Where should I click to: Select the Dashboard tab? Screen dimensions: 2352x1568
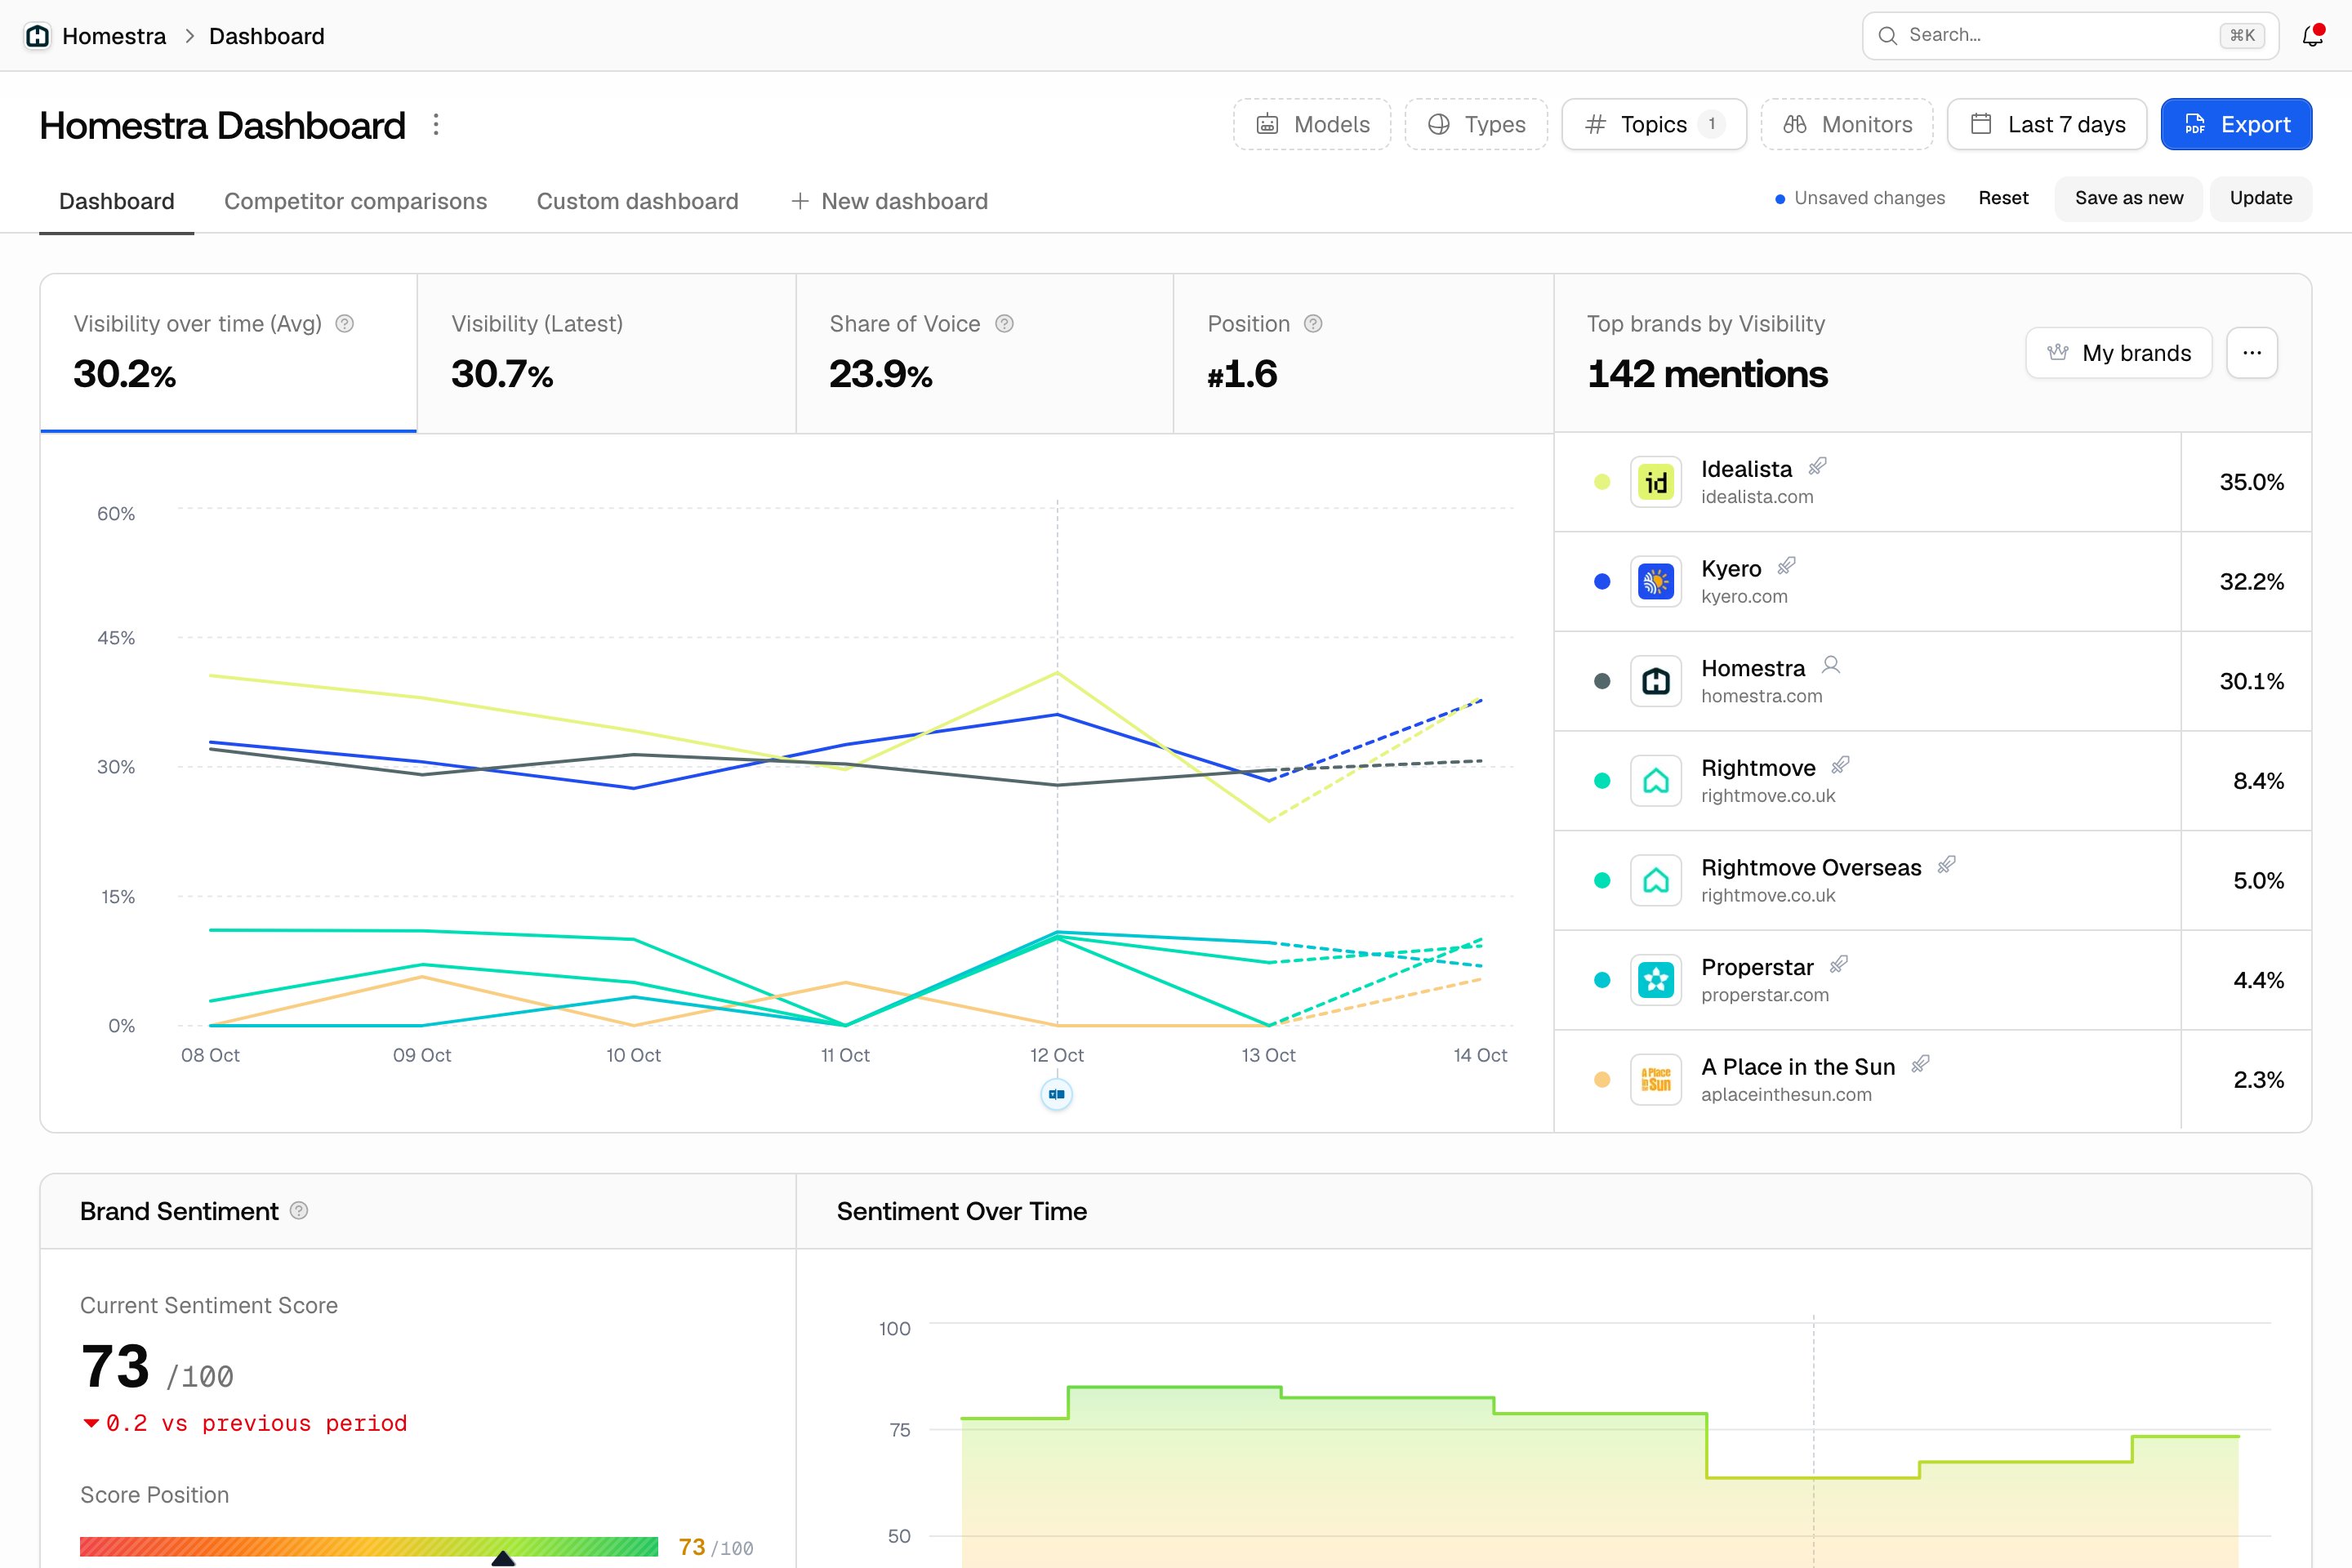[117, 201]
